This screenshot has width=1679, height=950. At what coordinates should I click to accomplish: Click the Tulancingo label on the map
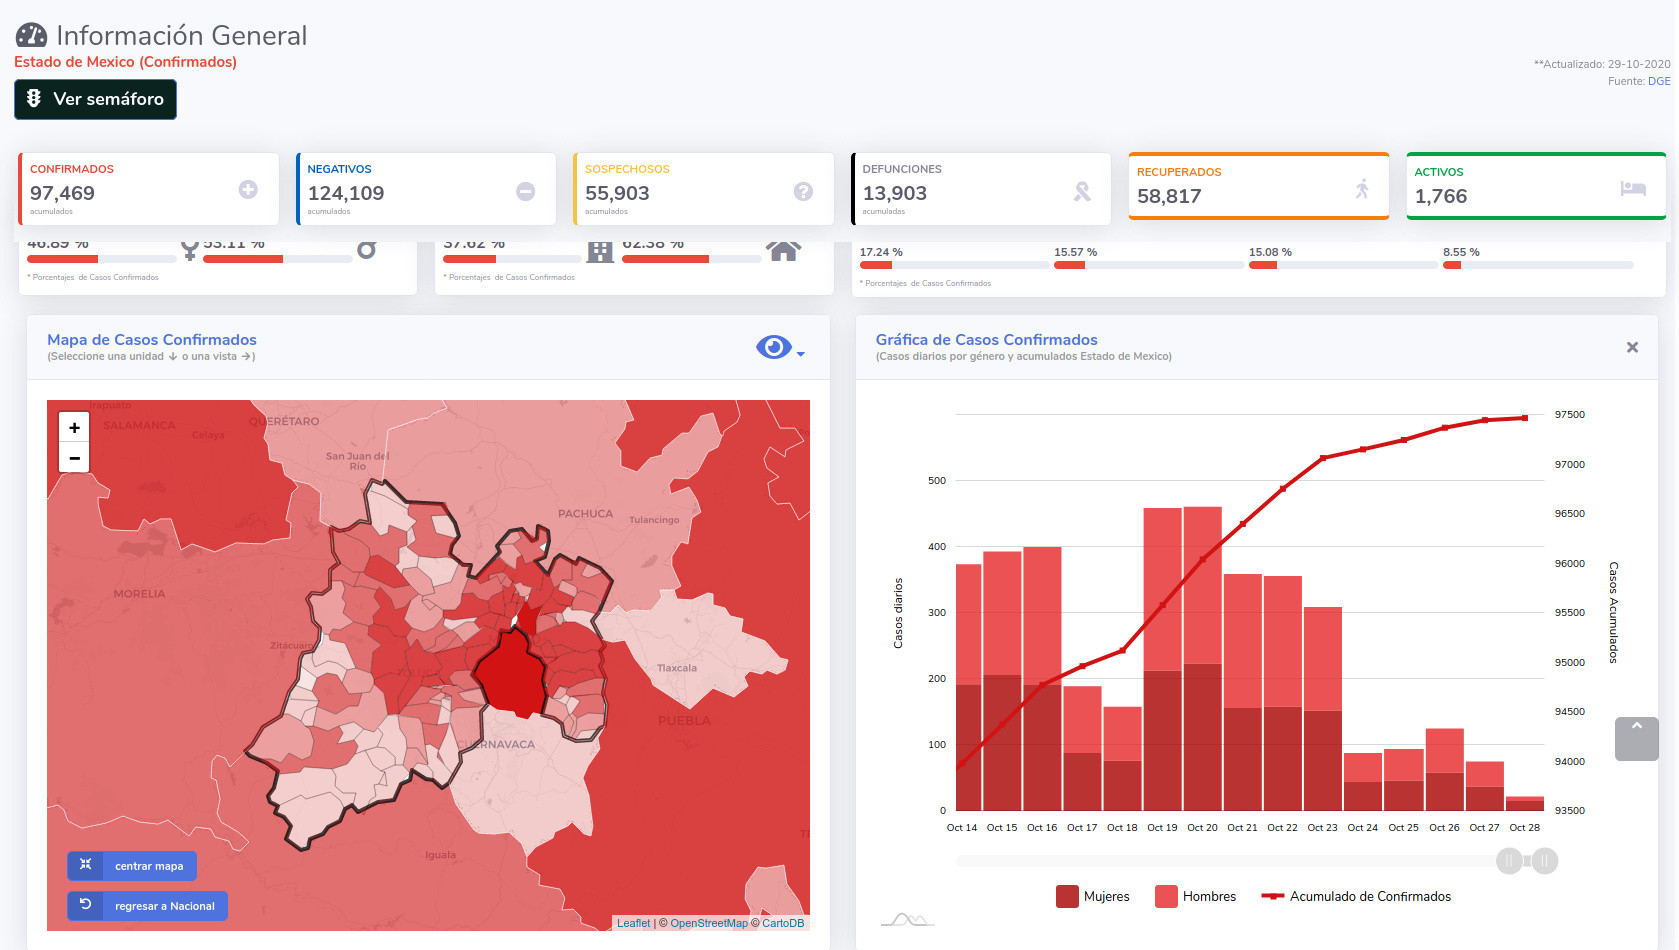pyautogui.click(x=654, y=520)
